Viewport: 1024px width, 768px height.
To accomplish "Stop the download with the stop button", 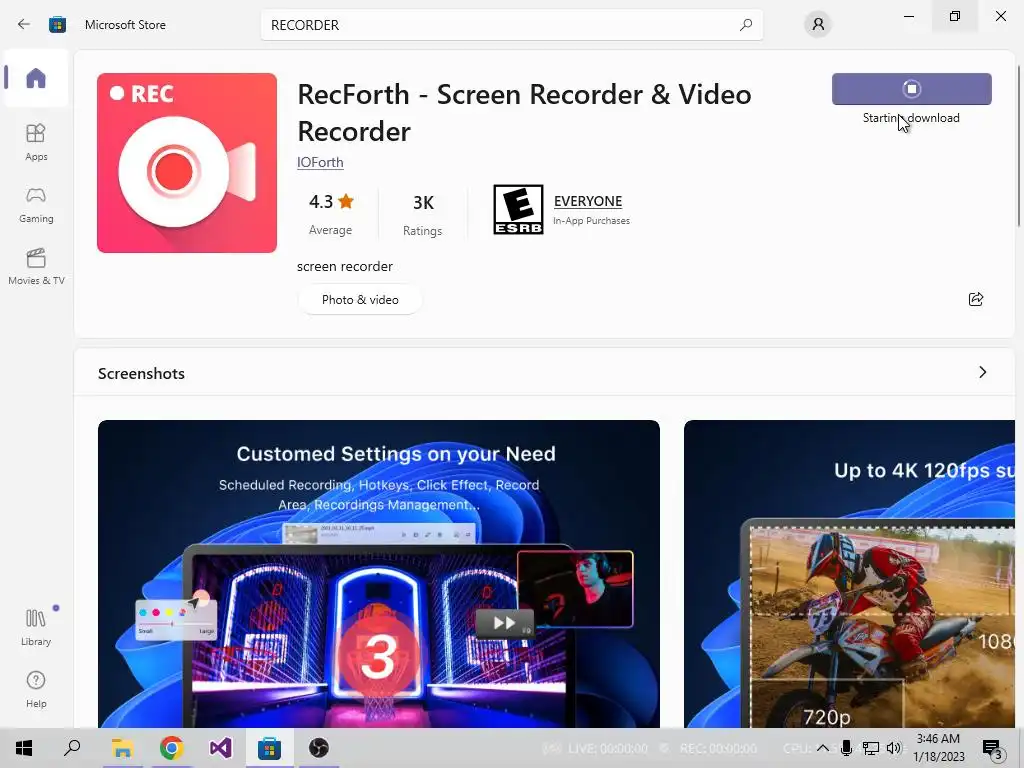I will point(912,89).
